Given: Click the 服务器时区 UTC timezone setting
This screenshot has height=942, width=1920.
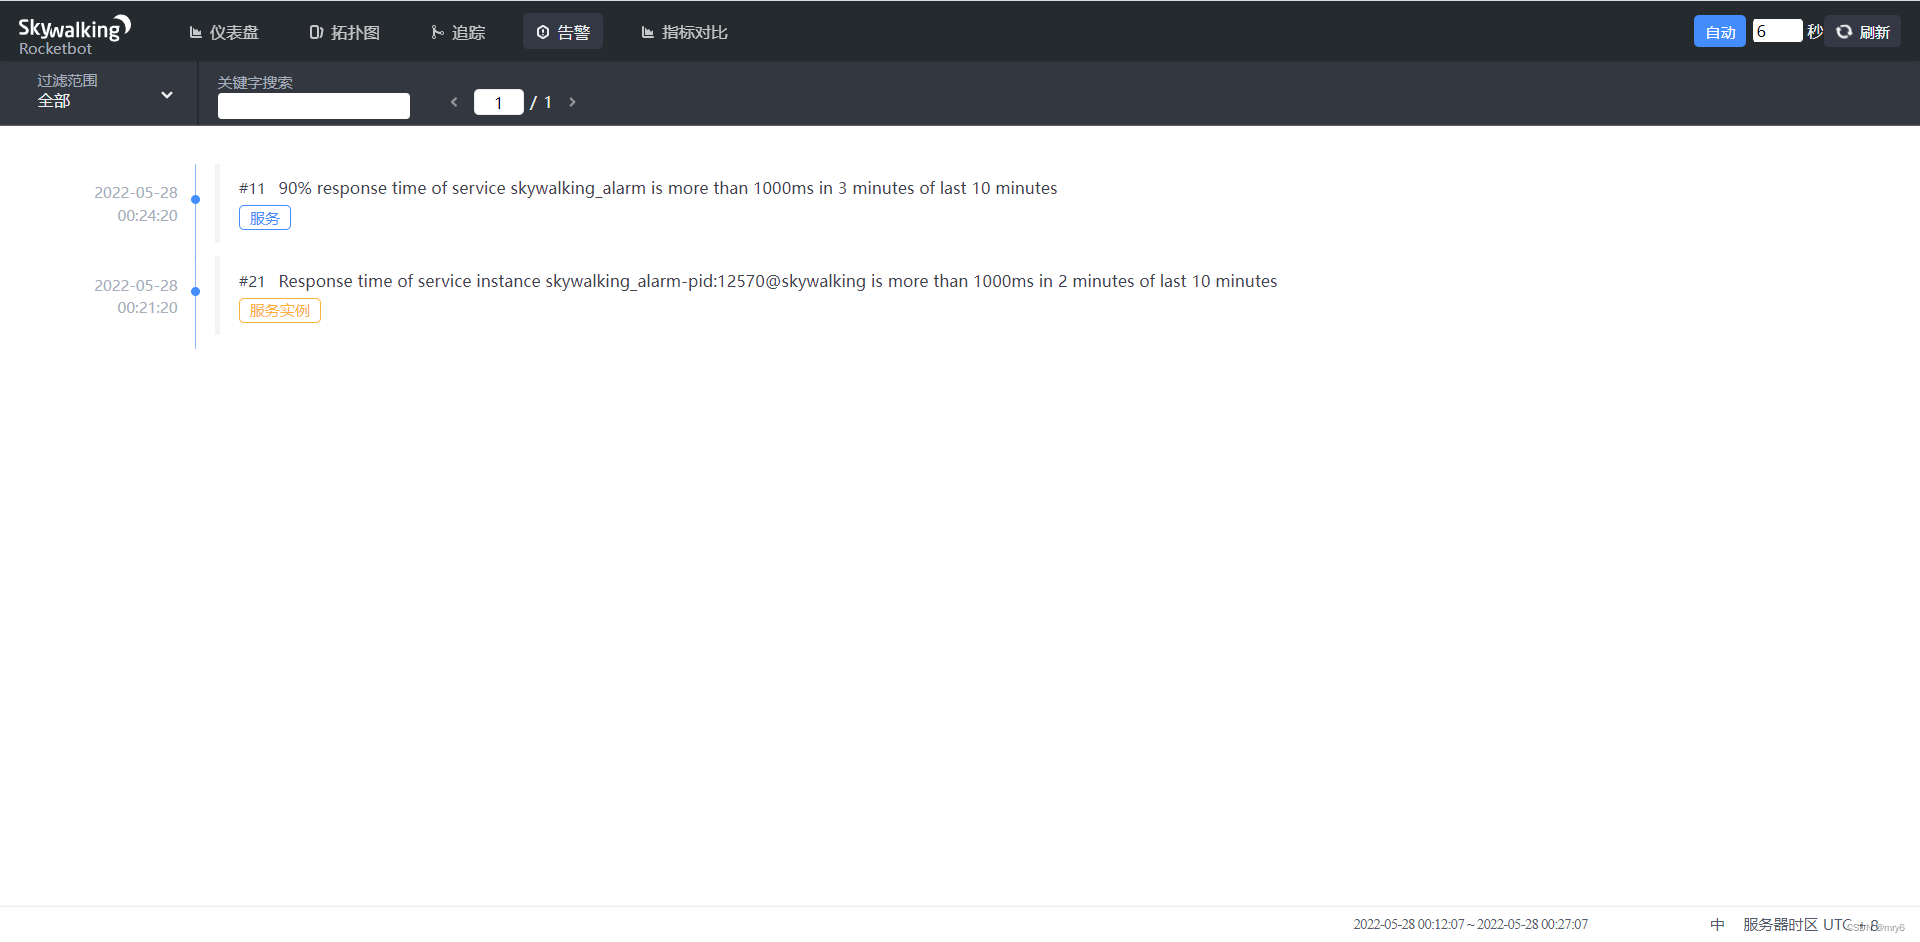Looking at the screenshot, I should pyautogui.click(x=1810, y=924).
